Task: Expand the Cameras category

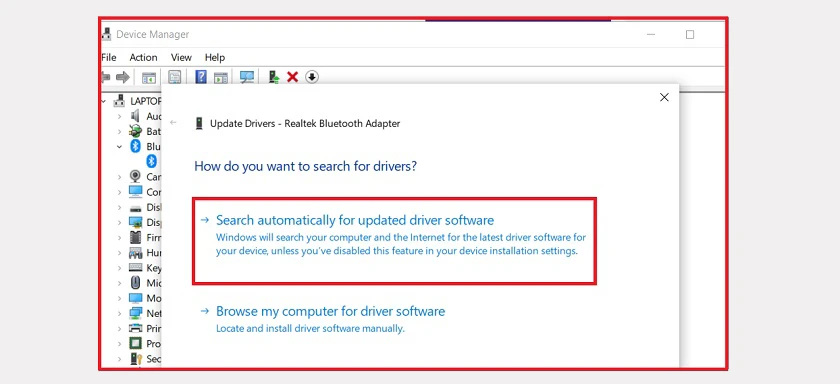Action: click(119, 176)
